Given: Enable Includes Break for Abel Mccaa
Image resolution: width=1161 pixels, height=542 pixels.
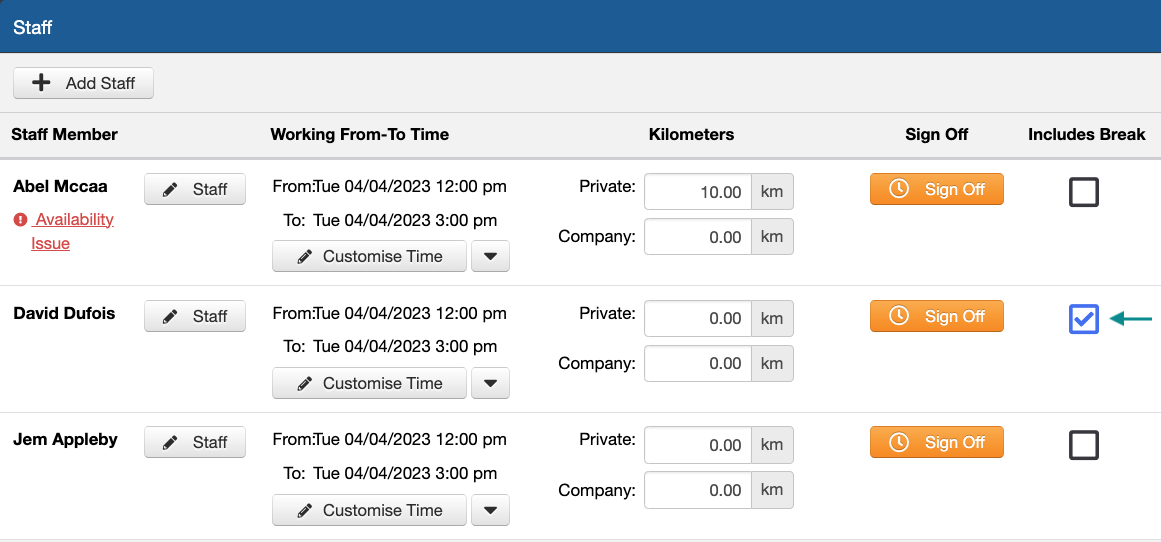Looking at the screenshot, I should point(1084,193).
